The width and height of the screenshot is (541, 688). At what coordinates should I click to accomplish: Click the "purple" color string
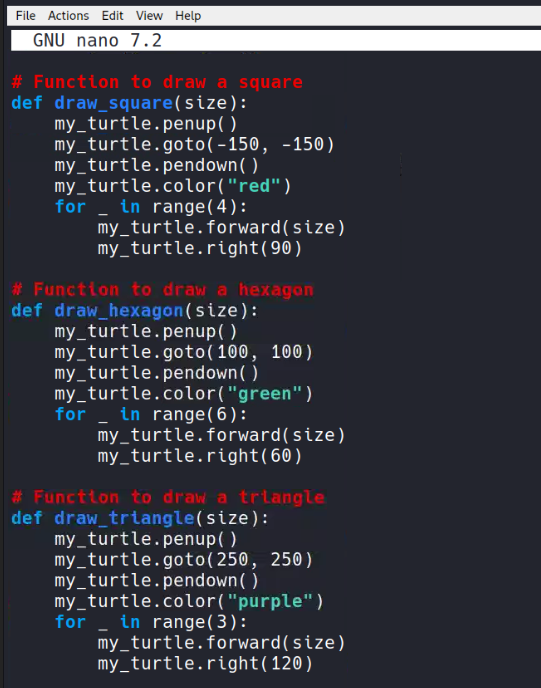[270, 601]
